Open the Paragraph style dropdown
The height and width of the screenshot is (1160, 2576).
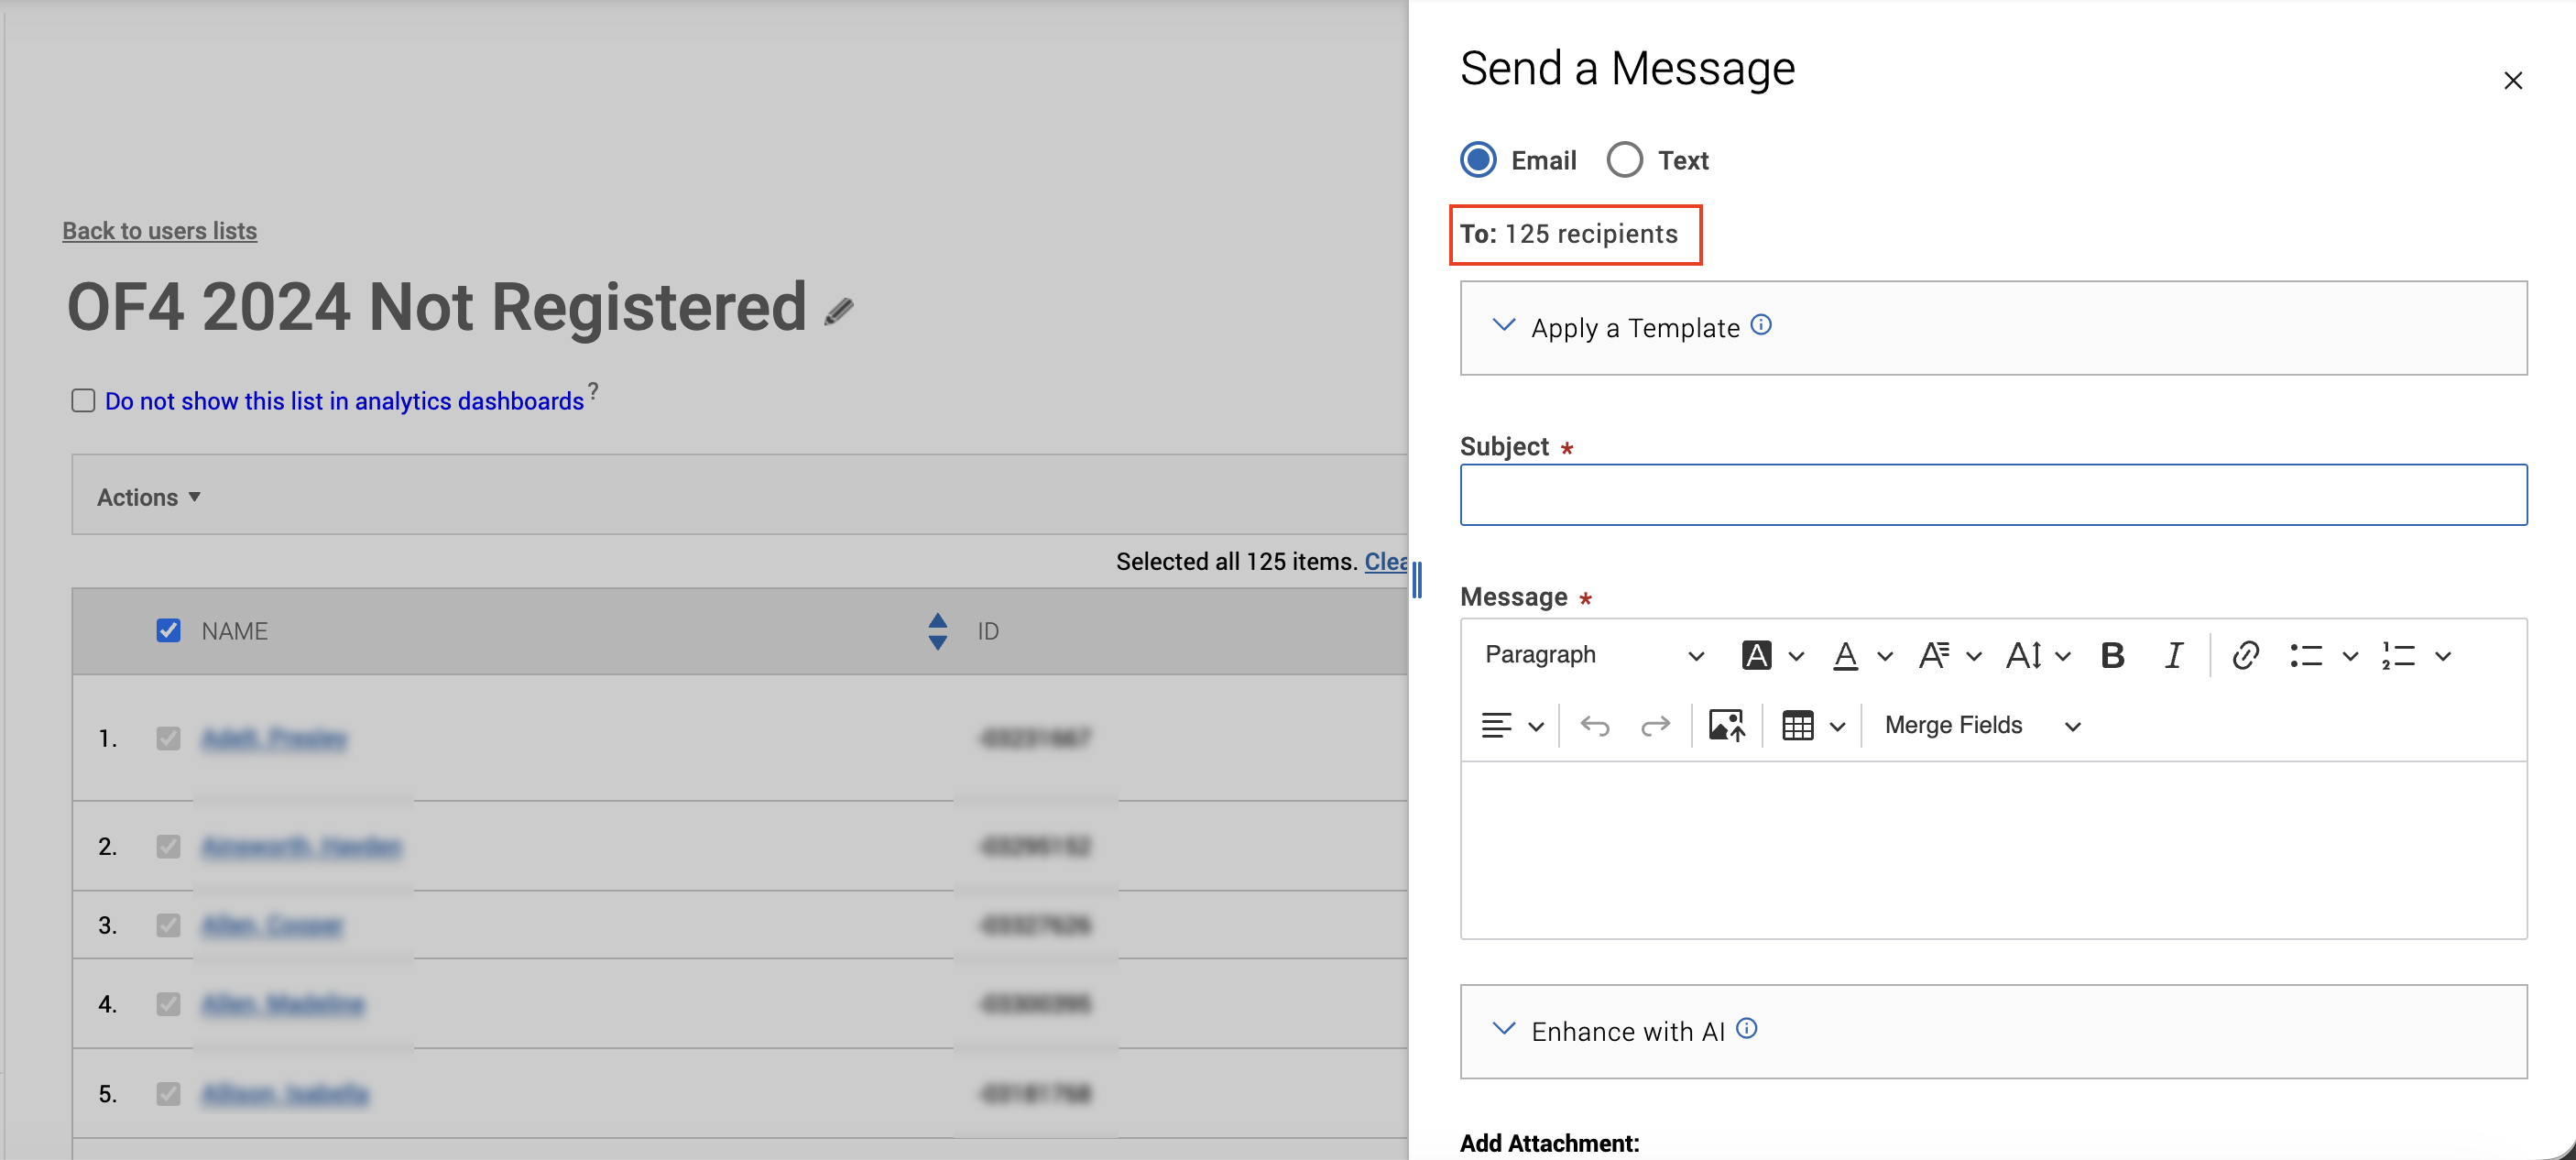pos(1593,656)
